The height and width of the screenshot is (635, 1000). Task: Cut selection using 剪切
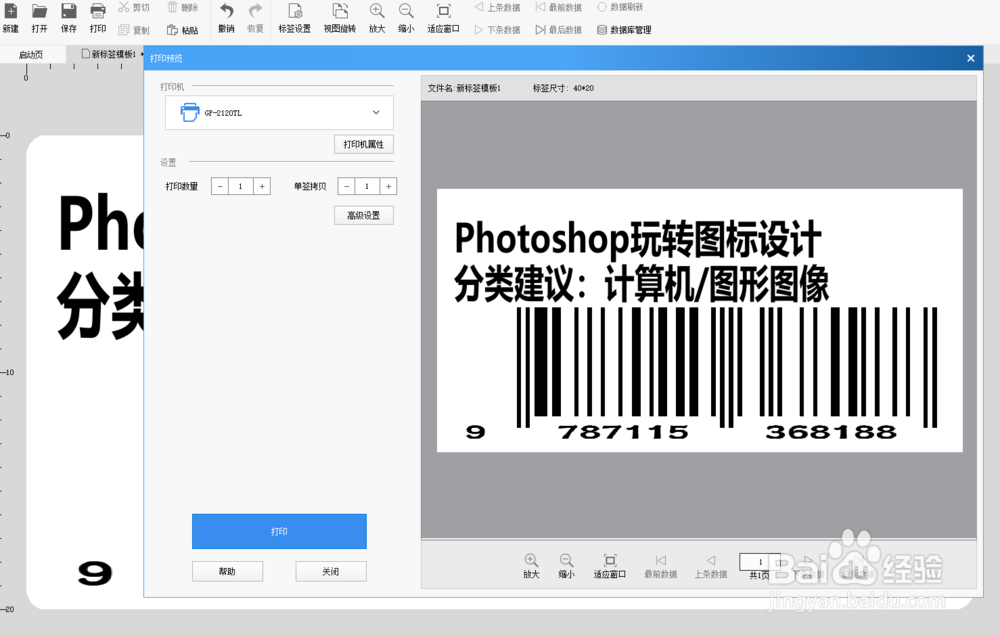(134, 8)
